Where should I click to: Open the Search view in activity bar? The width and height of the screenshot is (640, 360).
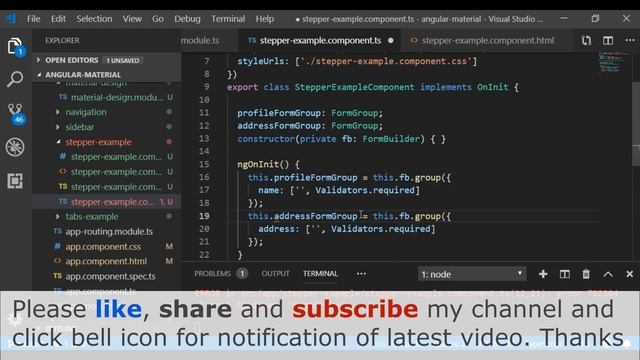(15, 79)
